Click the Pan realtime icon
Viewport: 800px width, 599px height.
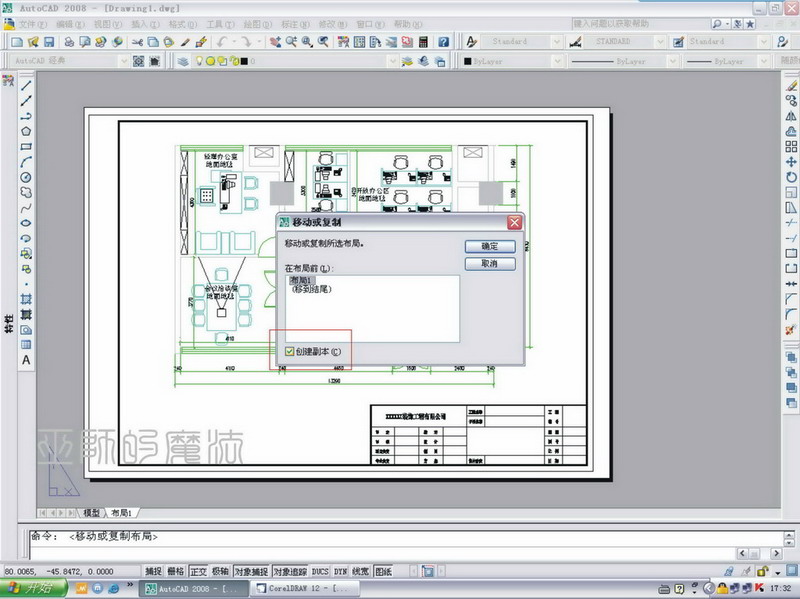tap(276, 42)
